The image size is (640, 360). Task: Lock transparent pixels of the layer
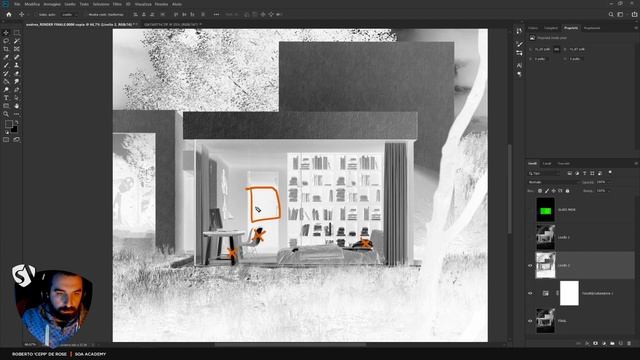540,191
